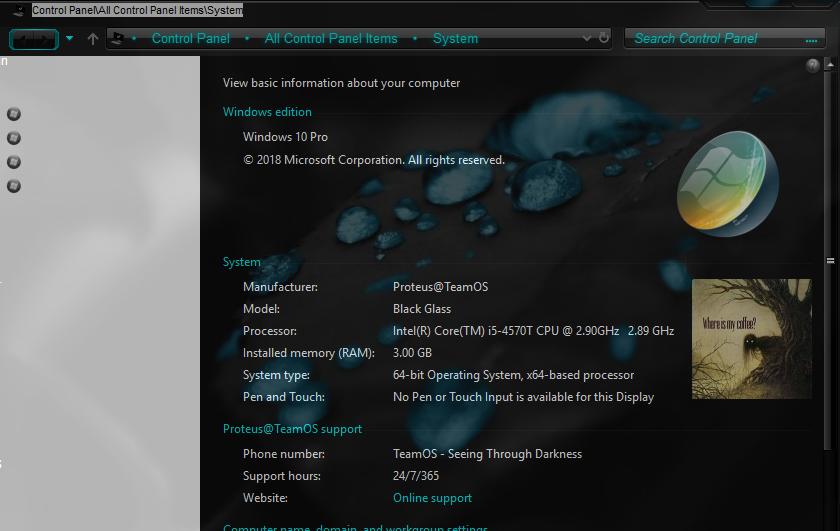Click the Windows orb logo image

tap(728, 183)
